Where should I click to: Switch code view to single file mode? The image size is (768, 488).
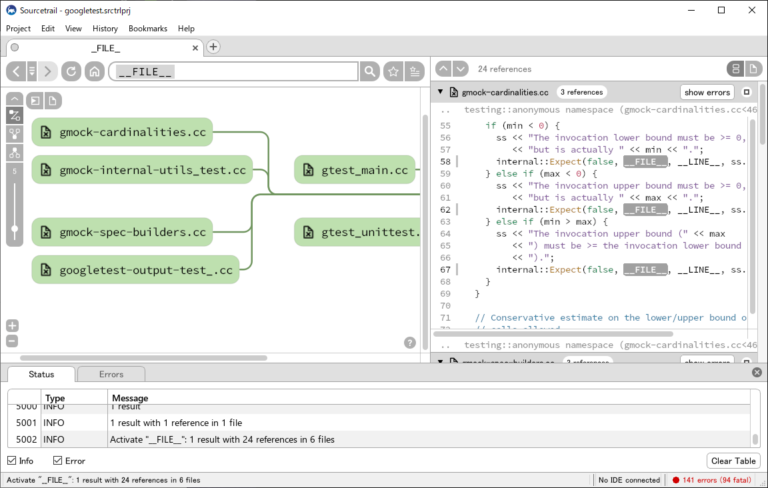(x=755, y=69)
